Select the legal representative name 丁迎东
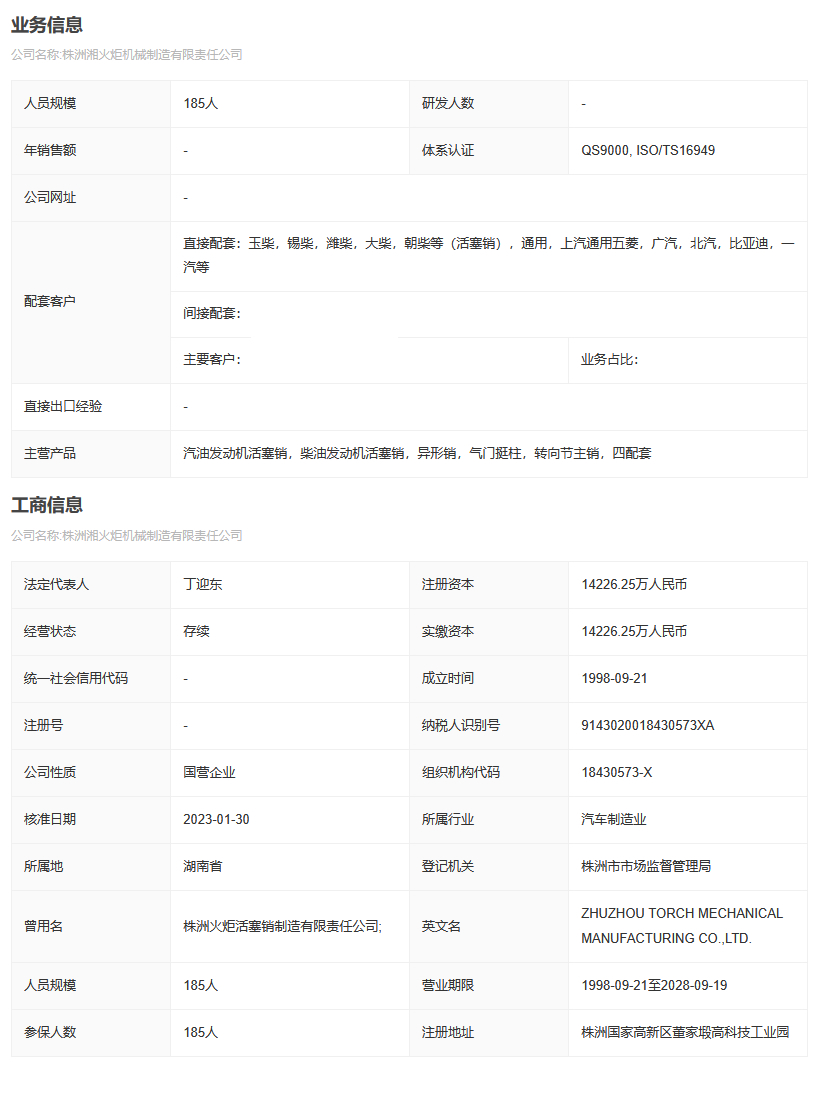Screen dimensions: 826x1100 click(x=203, y=585)
